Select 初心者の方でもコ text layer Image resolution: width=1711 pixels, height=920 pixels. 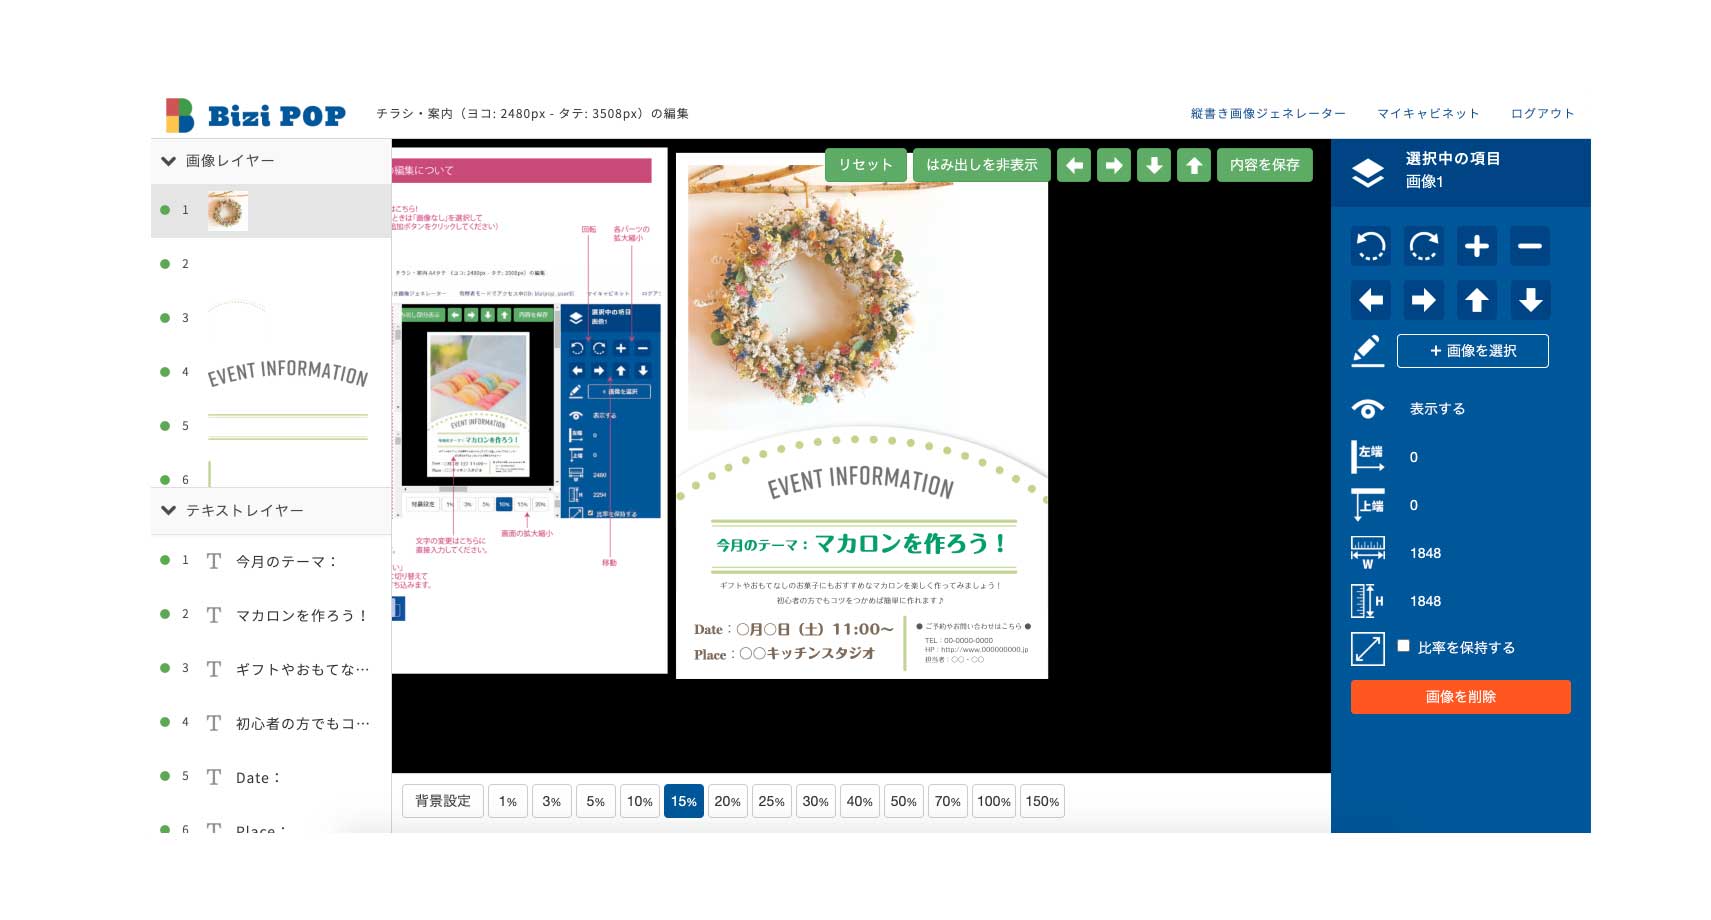click(x=302, y=723)
